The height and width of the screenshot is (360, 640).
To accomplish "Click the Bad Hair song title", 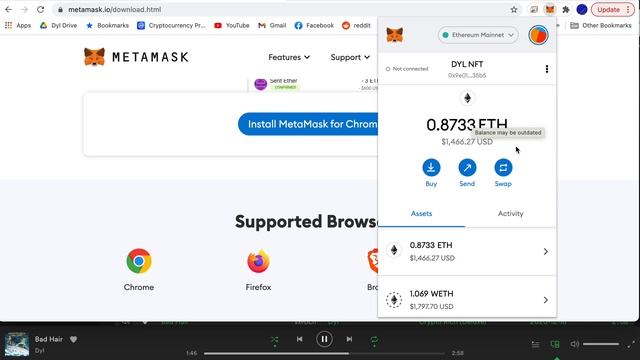I will [x=49, y=339].
